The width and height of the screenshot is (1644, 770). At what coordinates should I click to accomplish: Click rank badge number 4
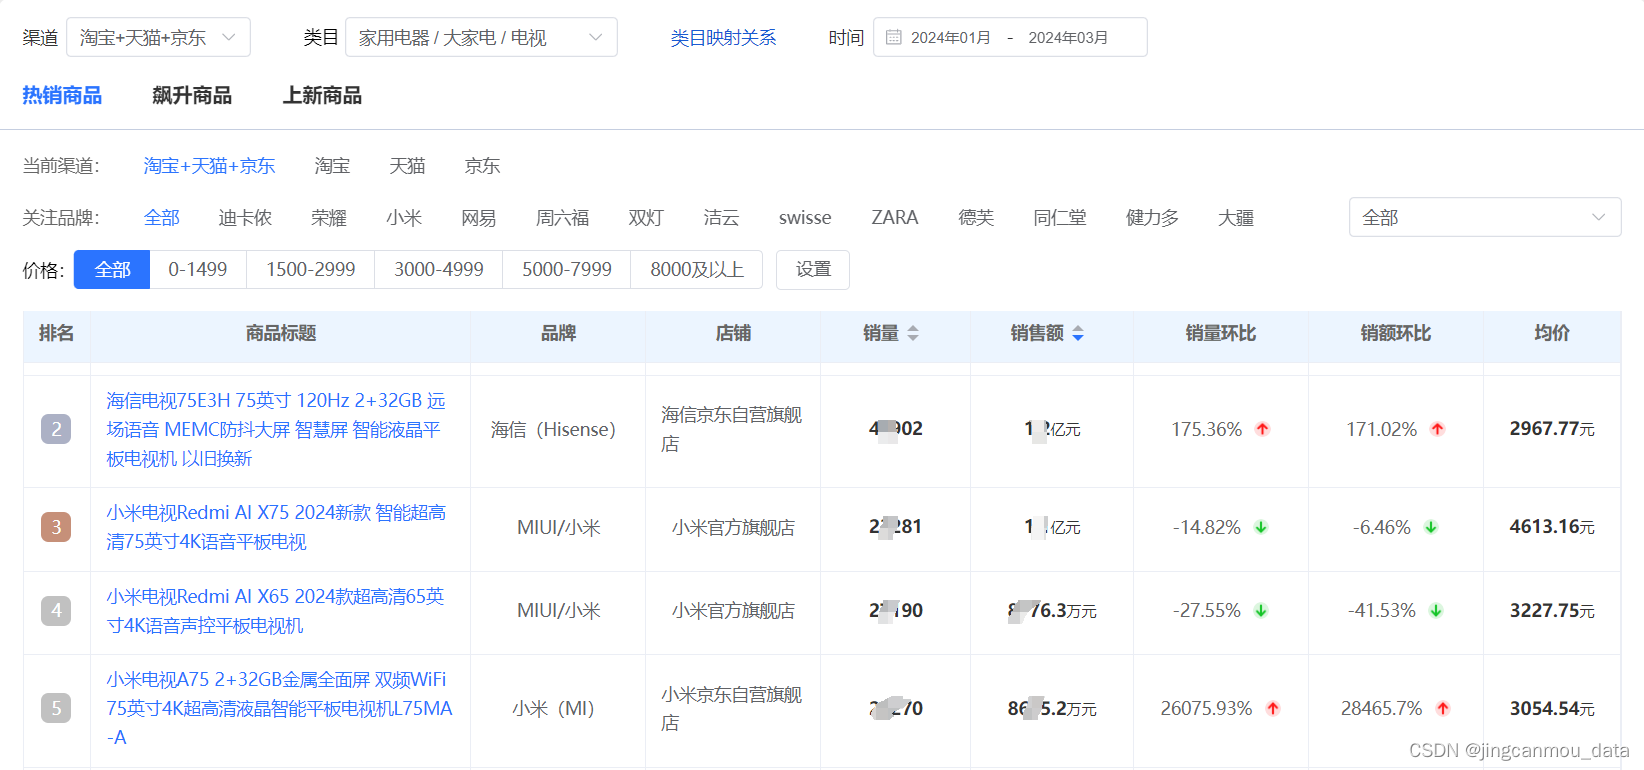pyautogui.click(x=56, y=610)
